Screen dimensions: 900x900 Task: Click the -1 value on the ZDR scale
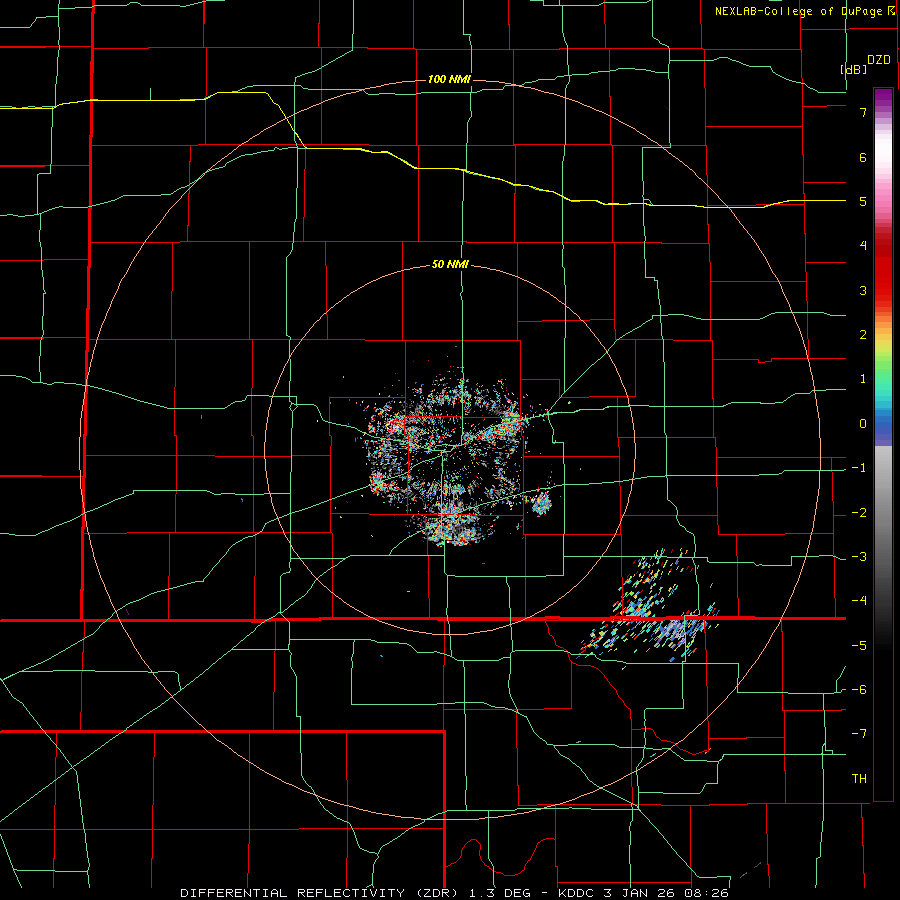859,468
